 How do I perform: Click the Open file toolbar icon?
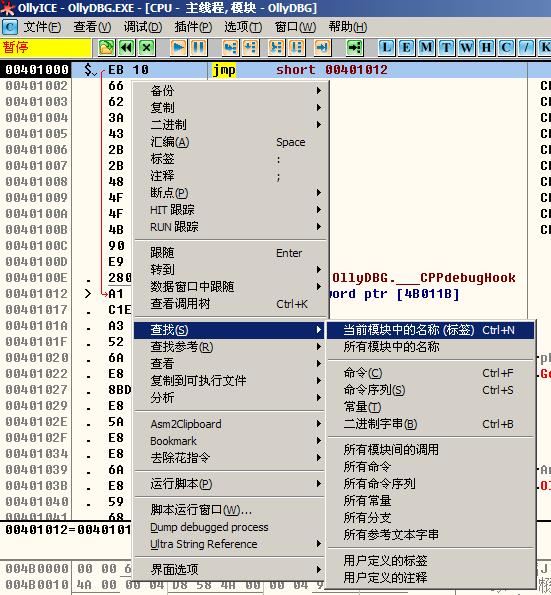[106, 48]
